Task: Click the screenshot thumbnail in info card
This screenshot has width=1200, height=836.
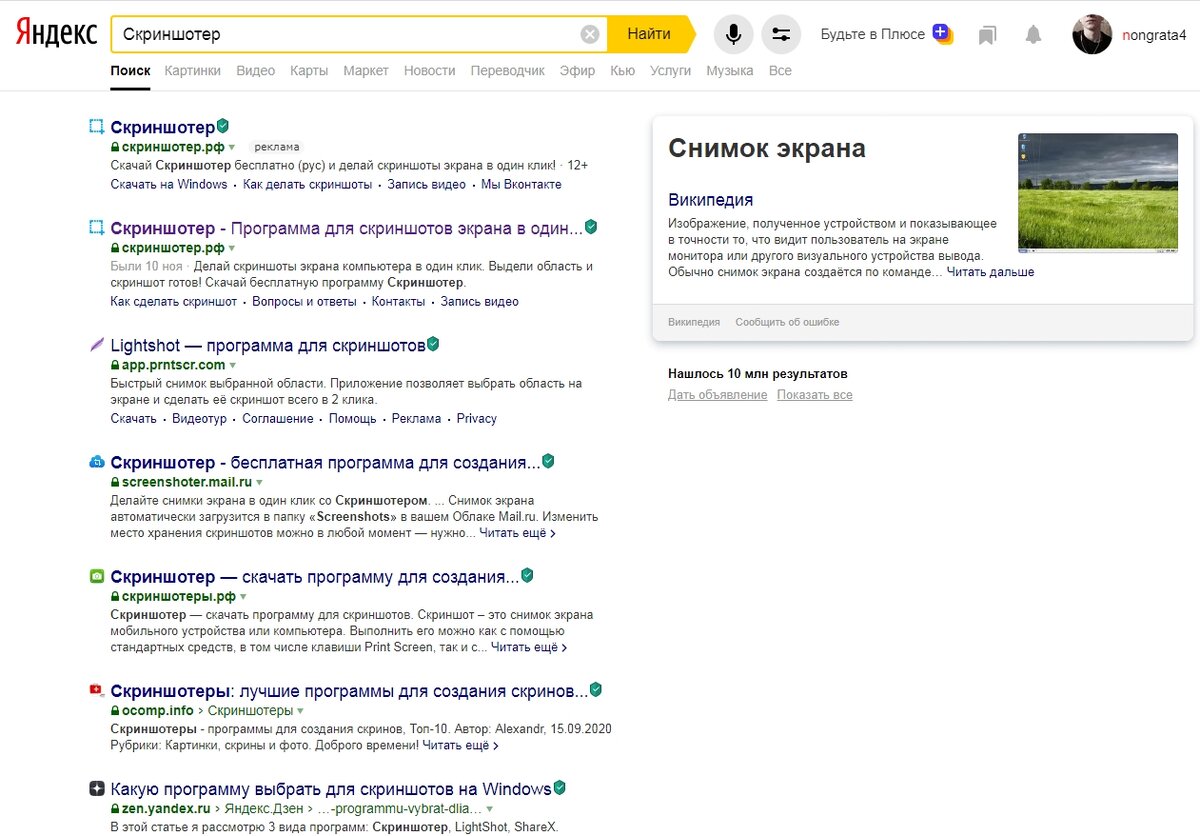Action: (x=1098, y=193)
